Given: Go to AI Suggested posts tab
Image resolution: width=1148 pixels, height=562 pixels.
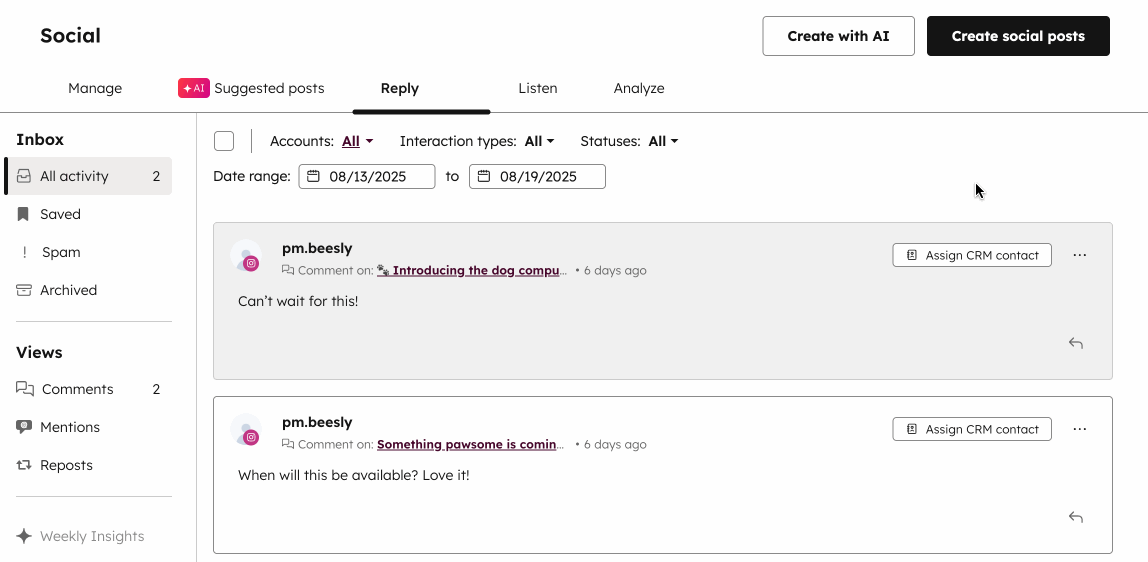Looking at the screenshot, I should (x=252, y=88).
